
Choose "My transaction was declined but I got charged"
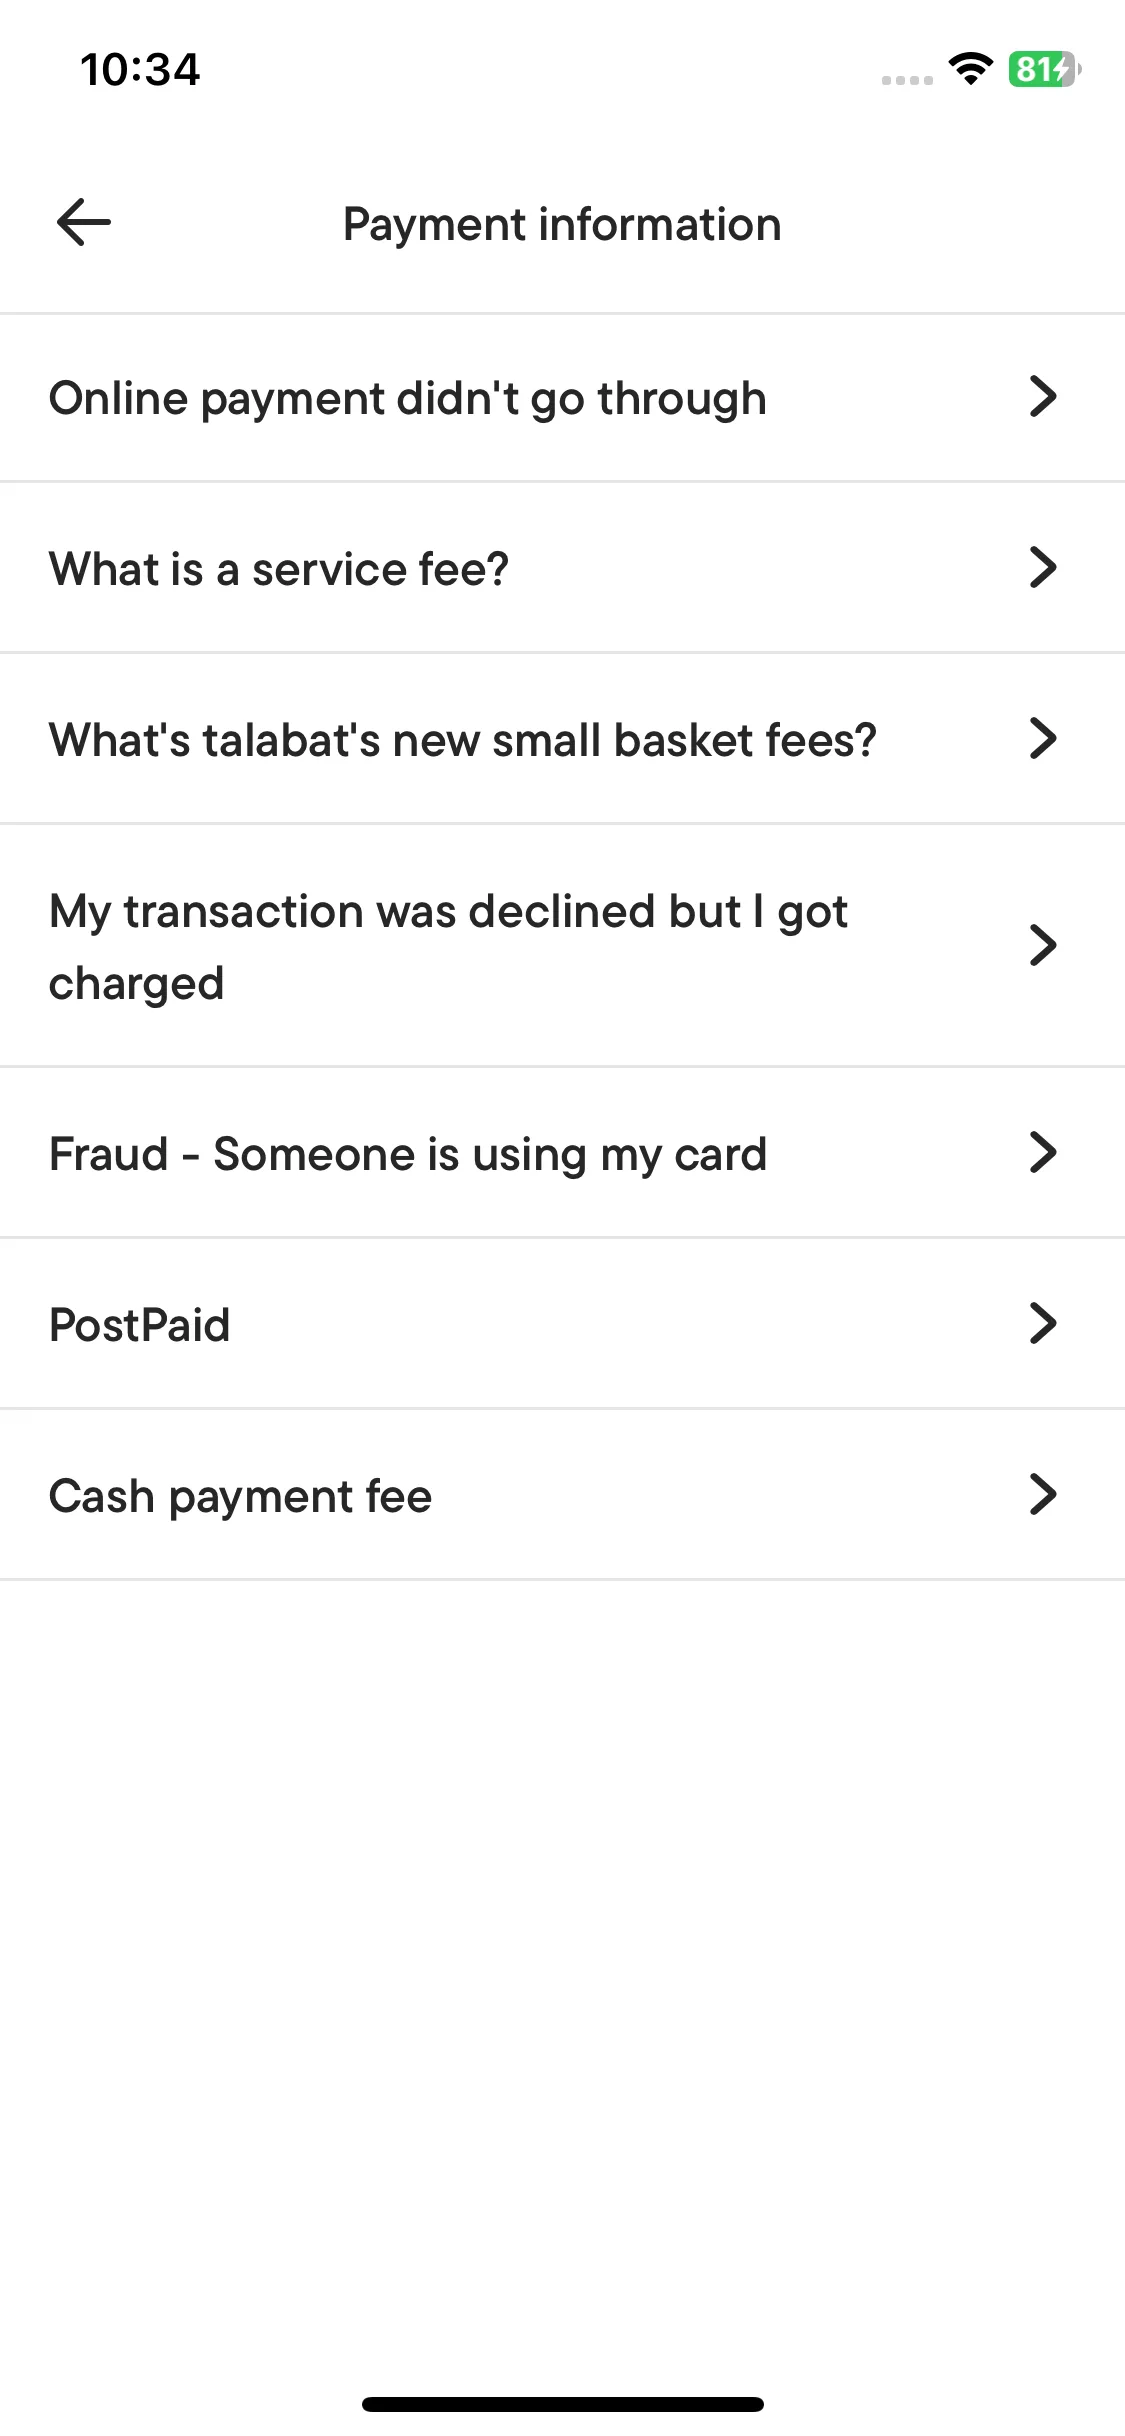[x=448, y=947]
